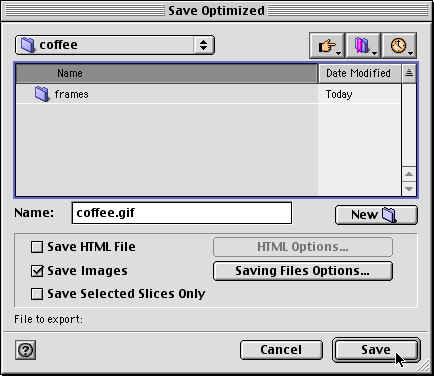Enable the Save HTML File checkbox
The width and height of the screenshot is (434, 376).
pos(37,247)
